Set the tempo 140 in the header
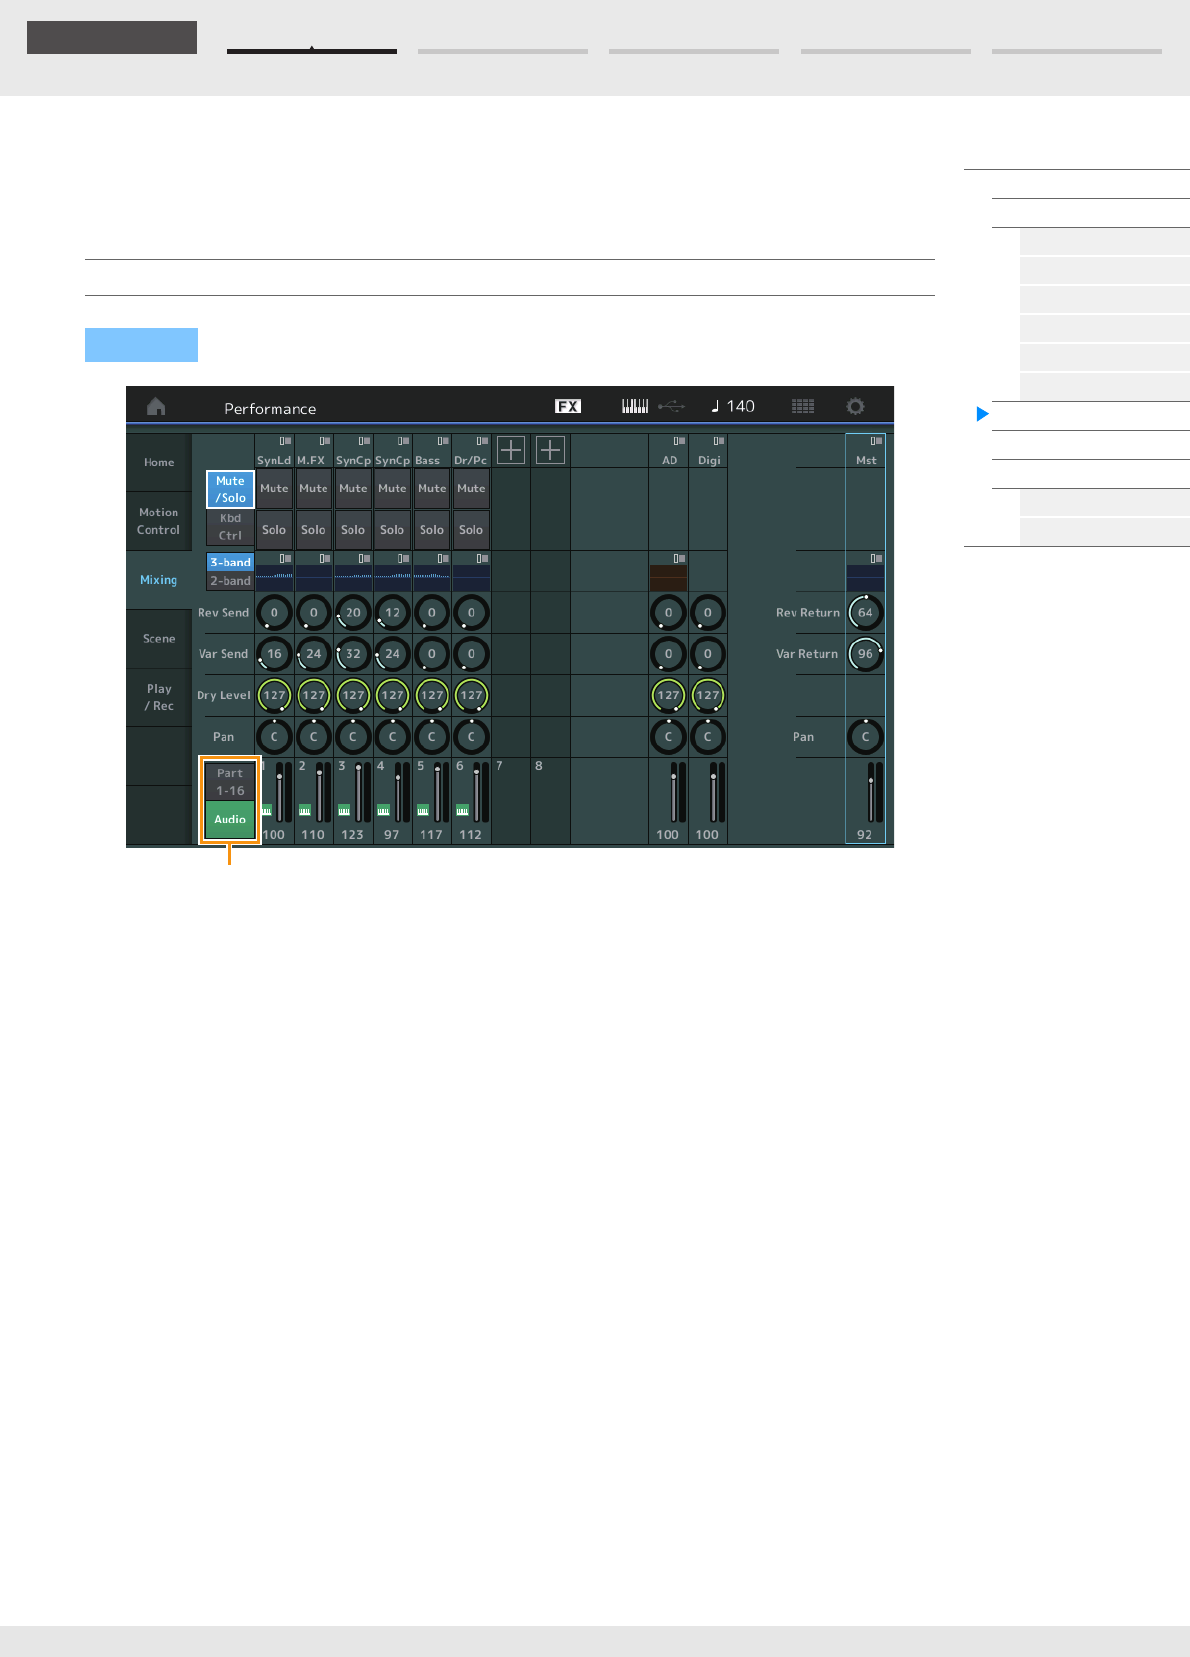Screen dimensions: 1190x1657 (734, 406)
